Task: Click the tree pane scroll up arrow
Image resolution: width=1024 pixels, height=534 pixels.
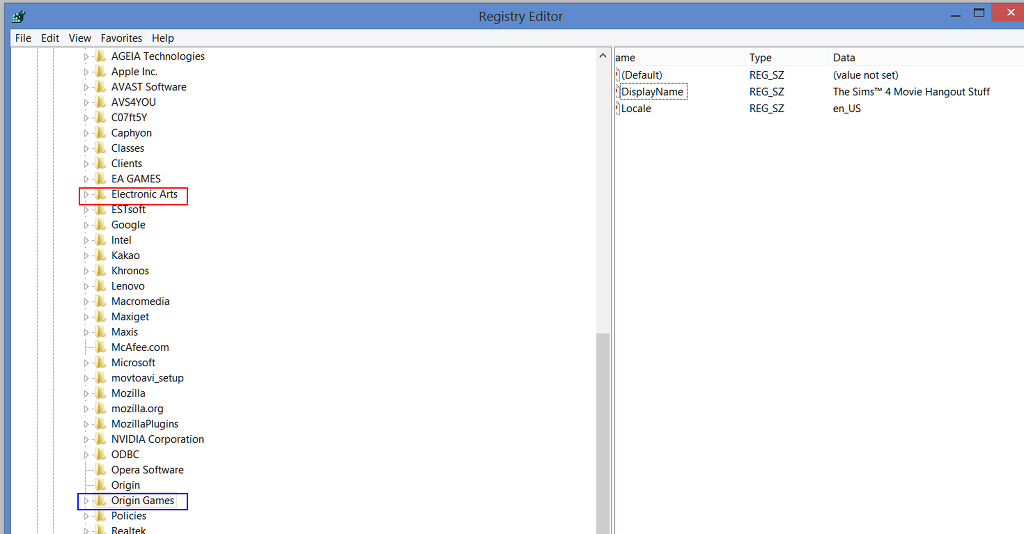Action: [x=602, y=56]
